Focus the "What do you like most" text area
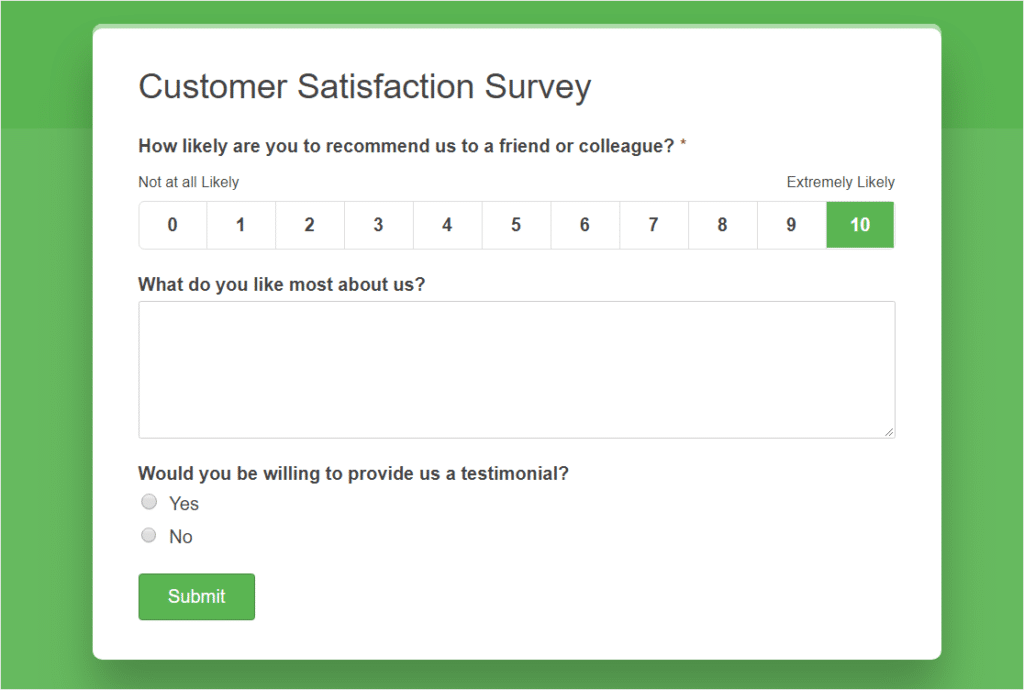 pyautogui.click(x=516, y=369)
